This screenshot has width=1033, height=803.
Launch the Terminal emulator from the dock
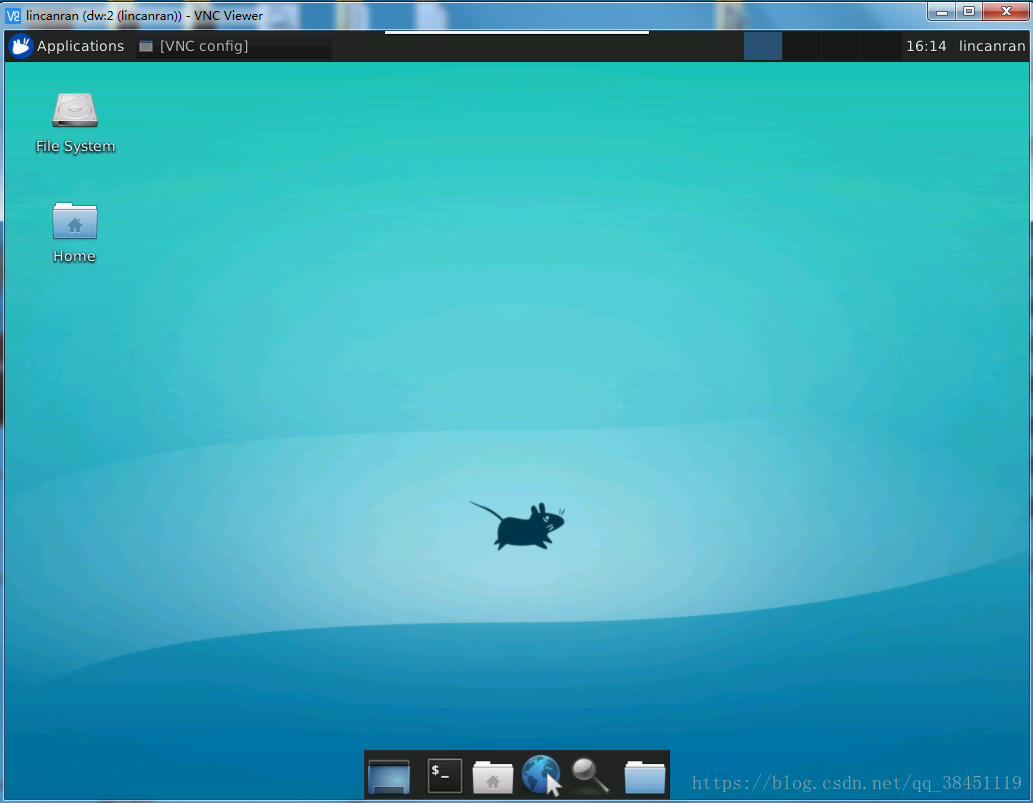(445, 776)
